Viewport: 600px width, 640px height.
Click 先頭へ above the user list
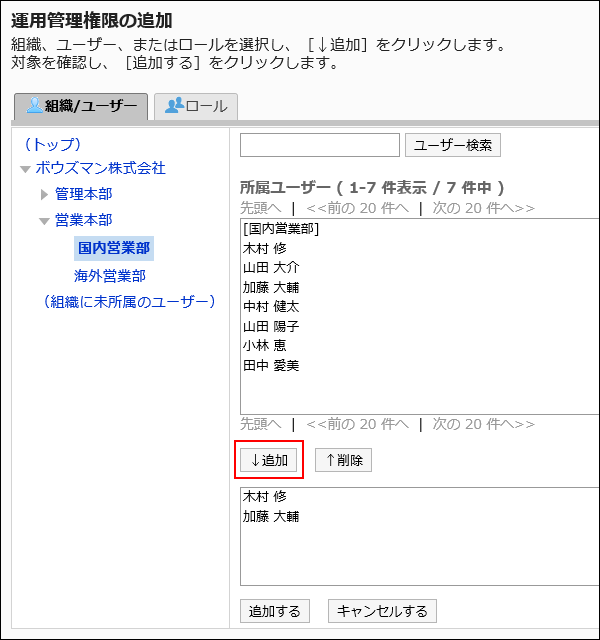coord(260,208)
